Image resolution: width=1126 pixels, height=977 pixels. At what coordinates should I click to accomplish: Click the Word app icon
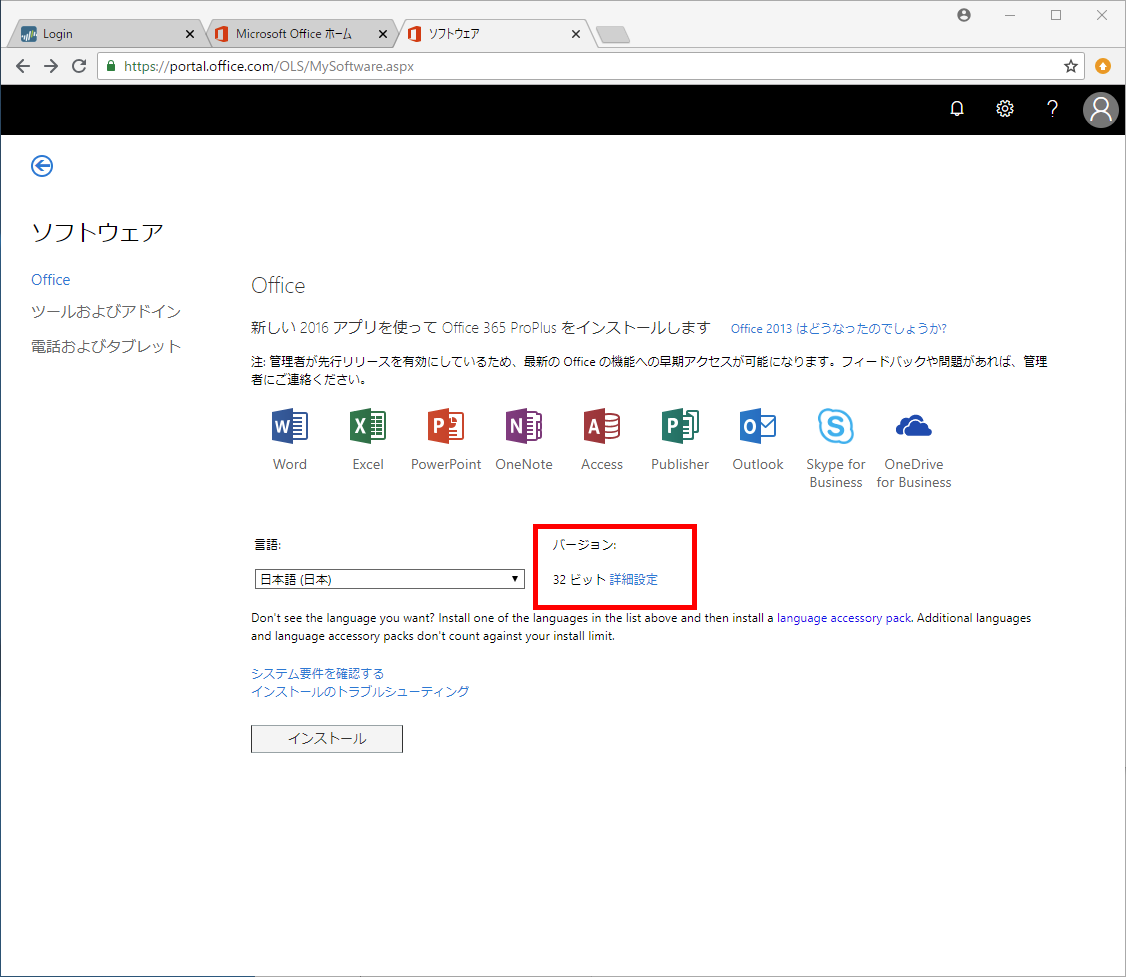click(290, 426)
